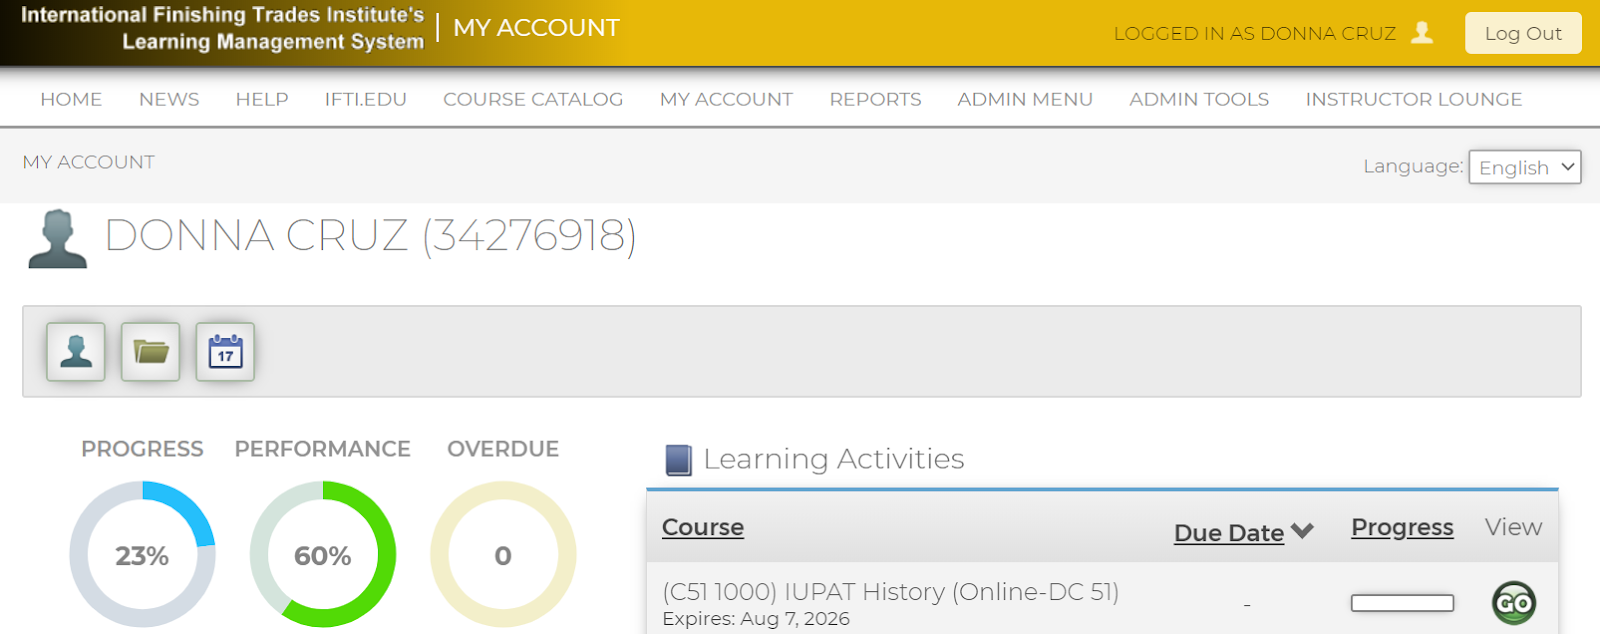This screenshot has height=634, width=1600.
Task: Click the large avatar next to Donna Cruz
Action: tap(58, 239)
